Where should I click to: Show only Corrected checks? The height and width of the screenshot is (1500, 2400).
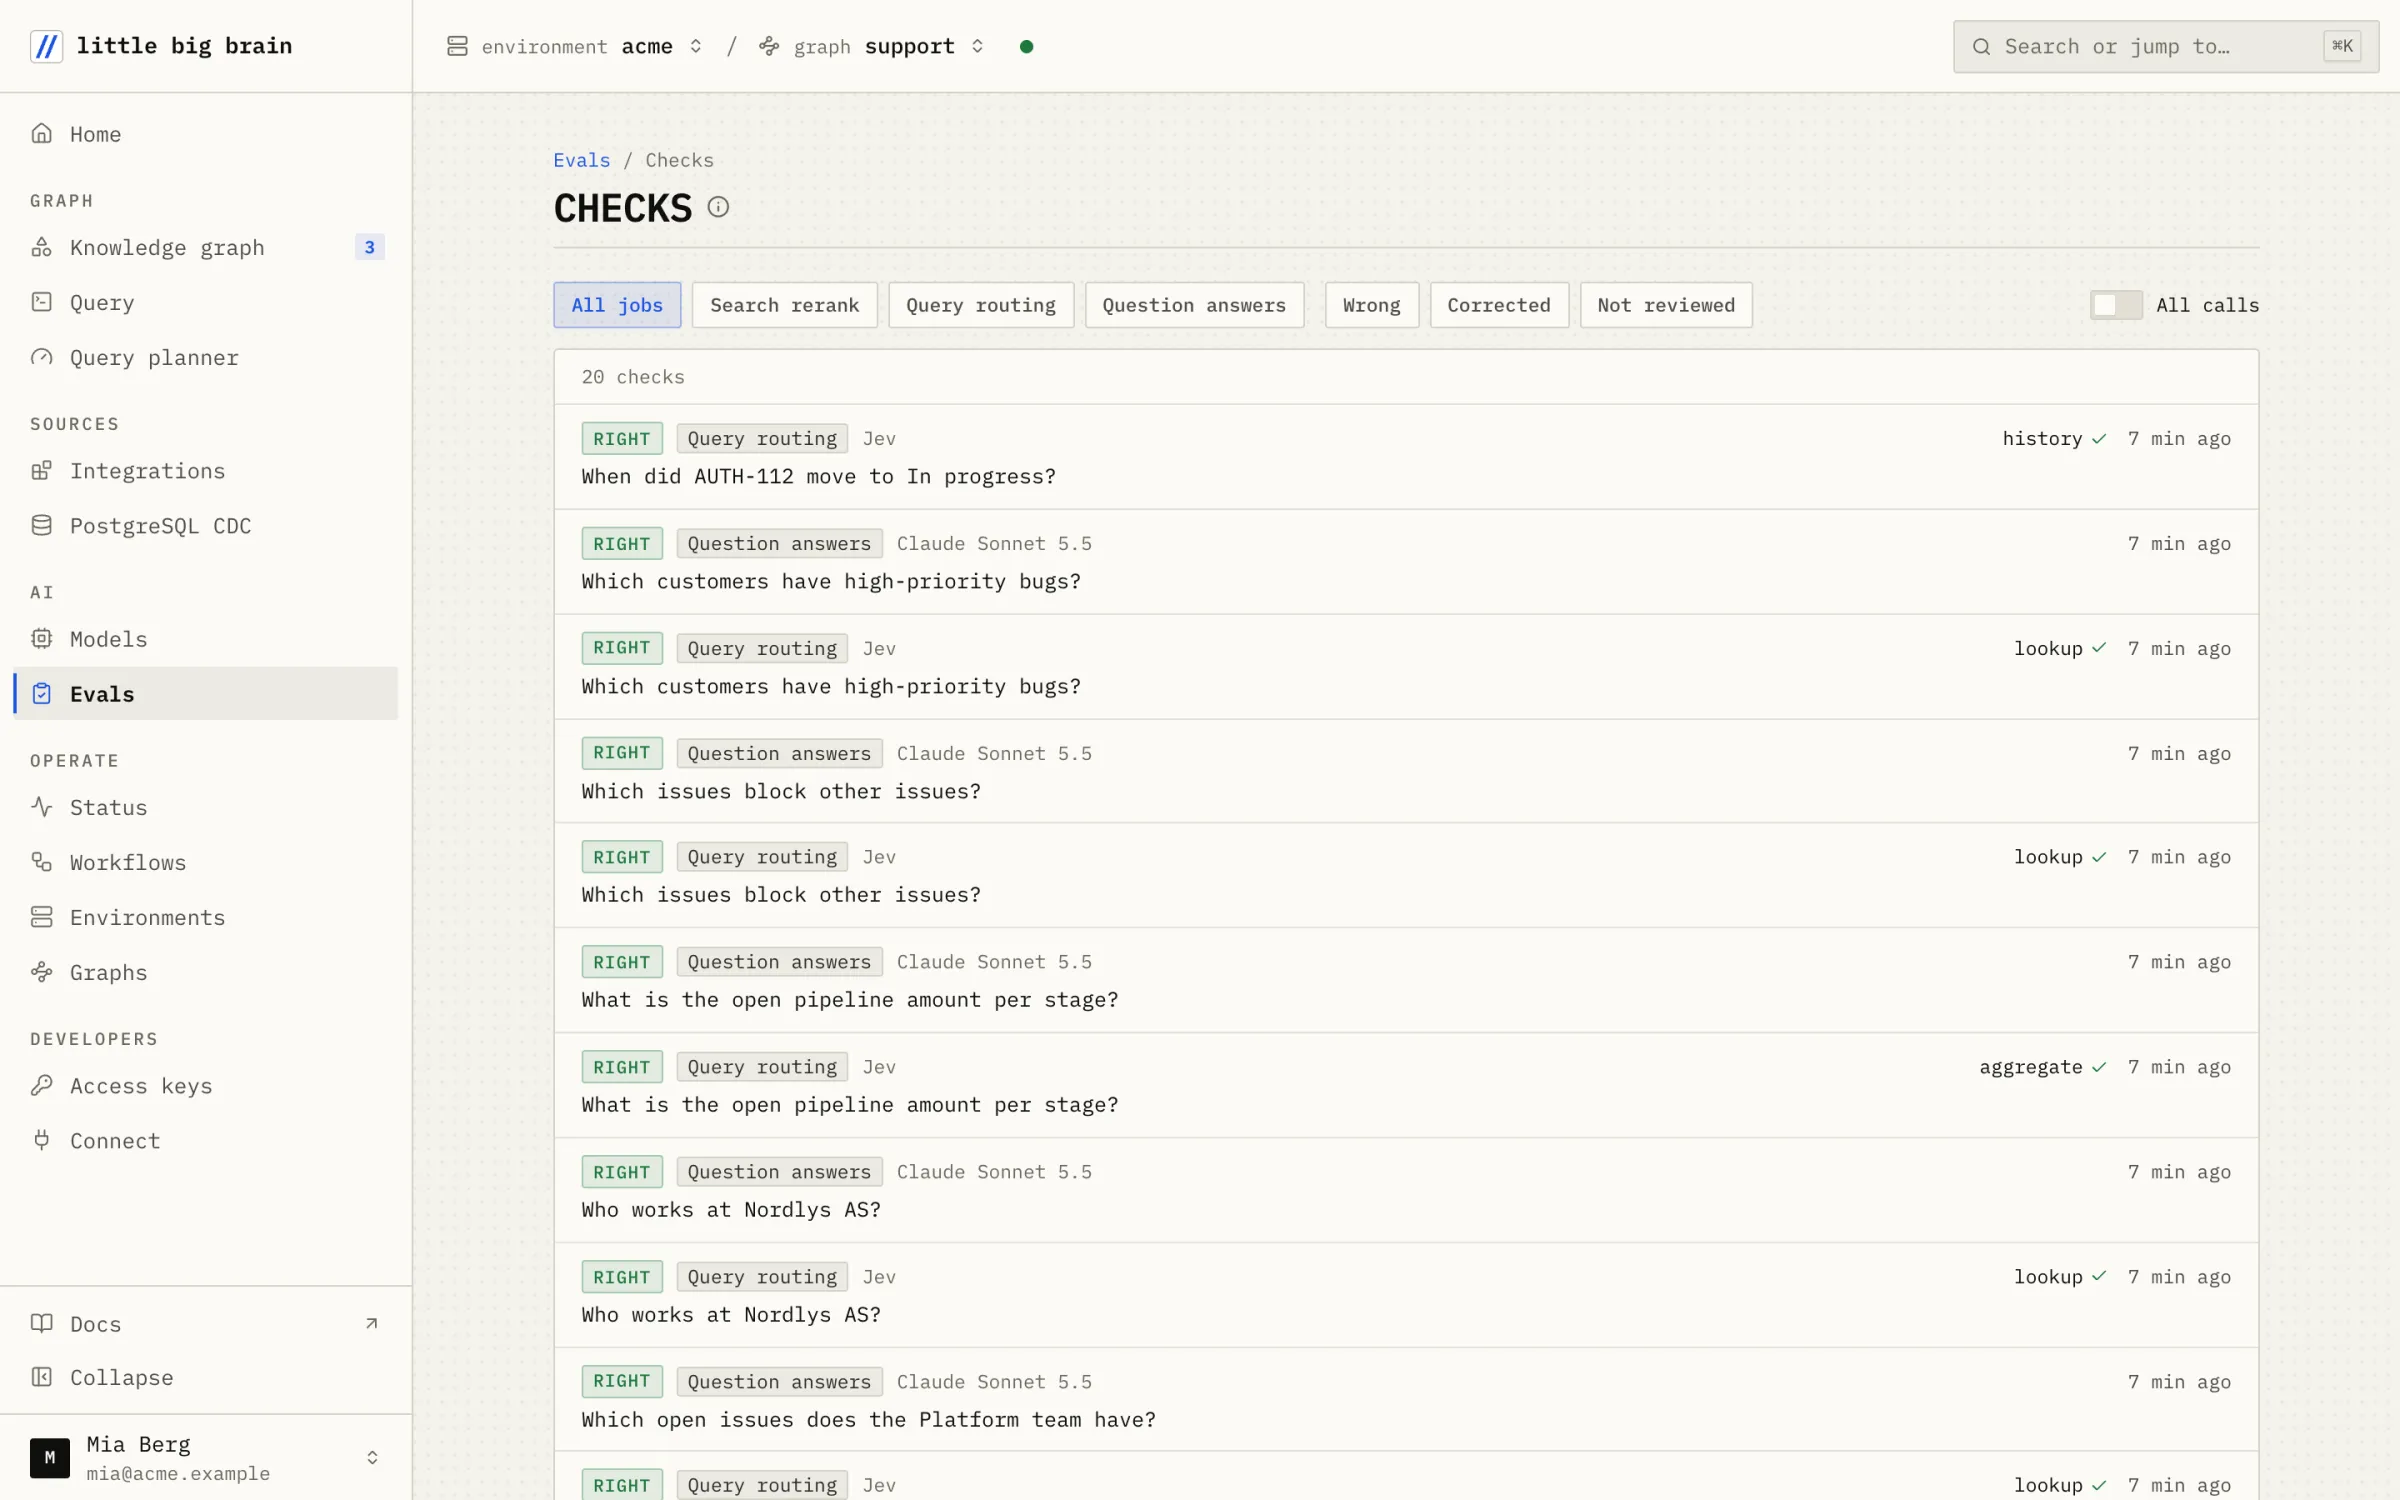1498,305
